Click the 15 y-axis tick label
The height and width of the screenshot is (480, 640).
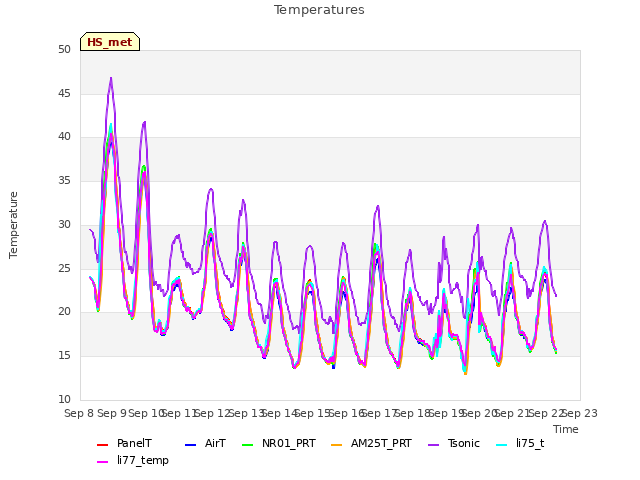tap(64, 356)
